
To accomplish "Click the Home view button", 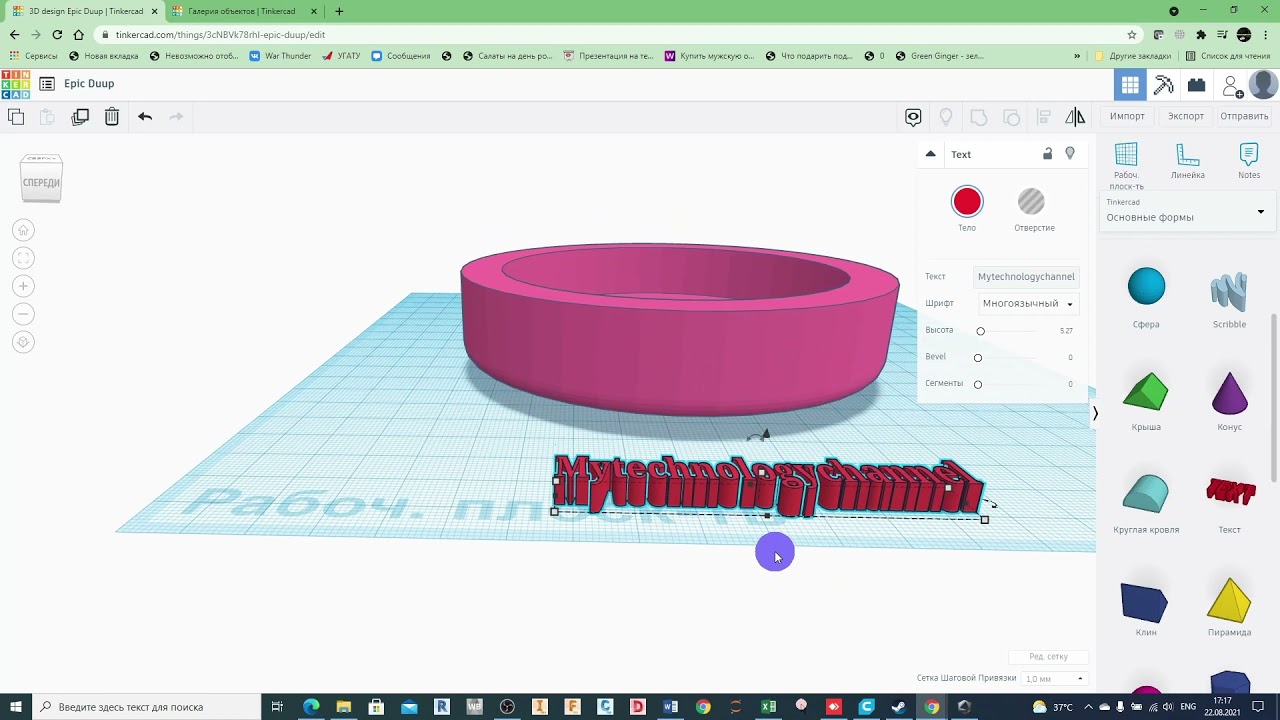I will 24,230.
